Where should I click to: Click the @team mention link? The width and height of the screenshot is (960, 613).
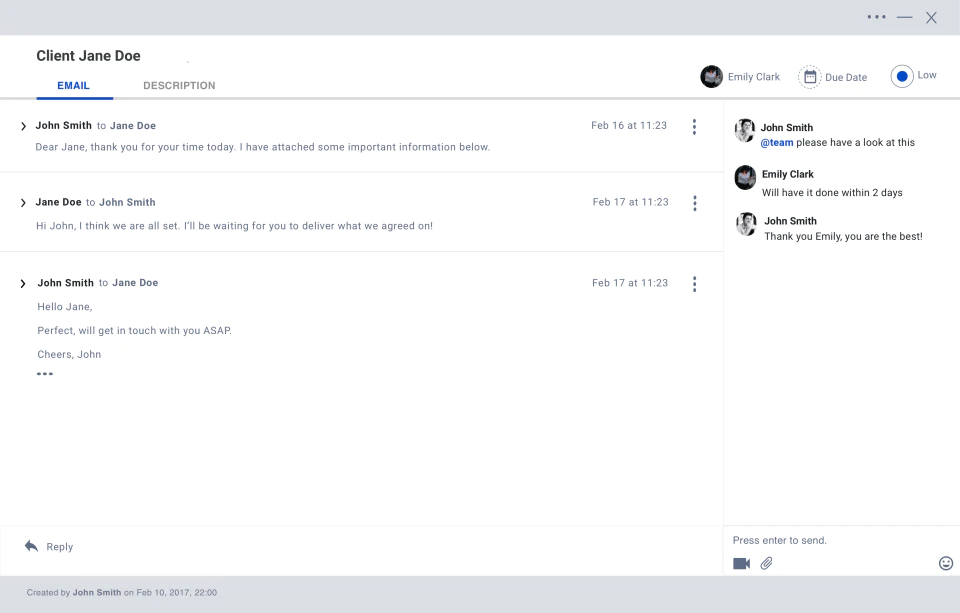point(777,143)
